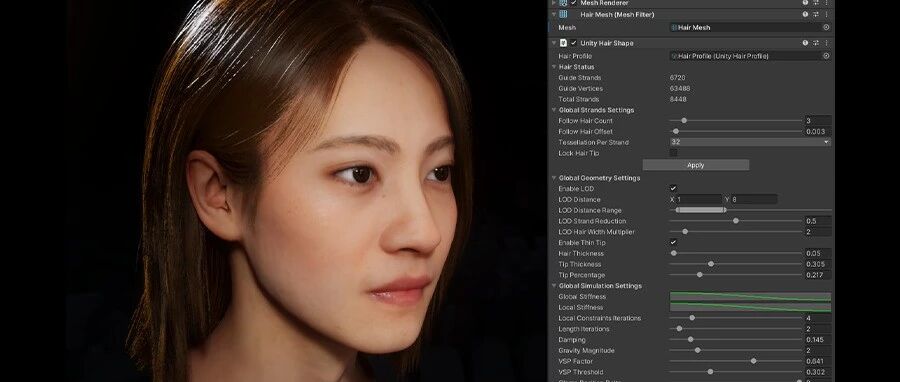Click the Follow Hair Count value field

(817, 121)
